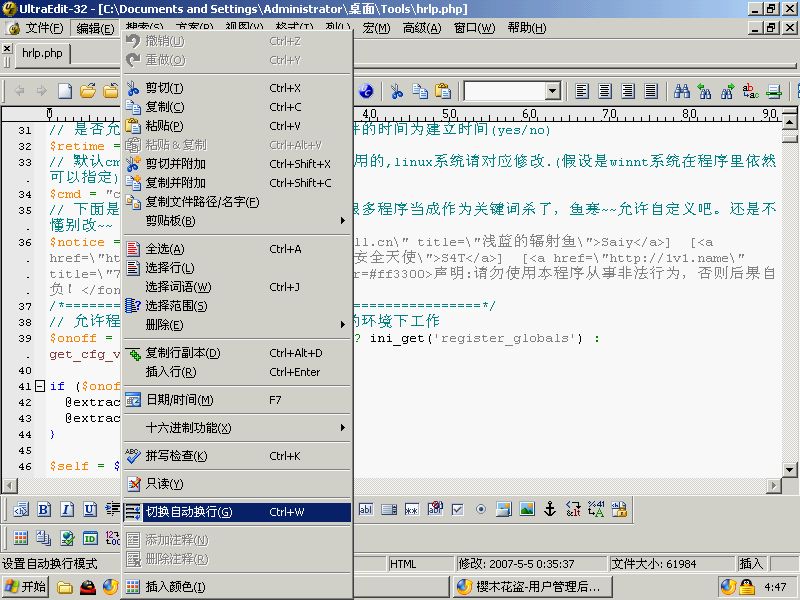
Task: Choose Select All (全选) from Edit menu
Action: 164,249
